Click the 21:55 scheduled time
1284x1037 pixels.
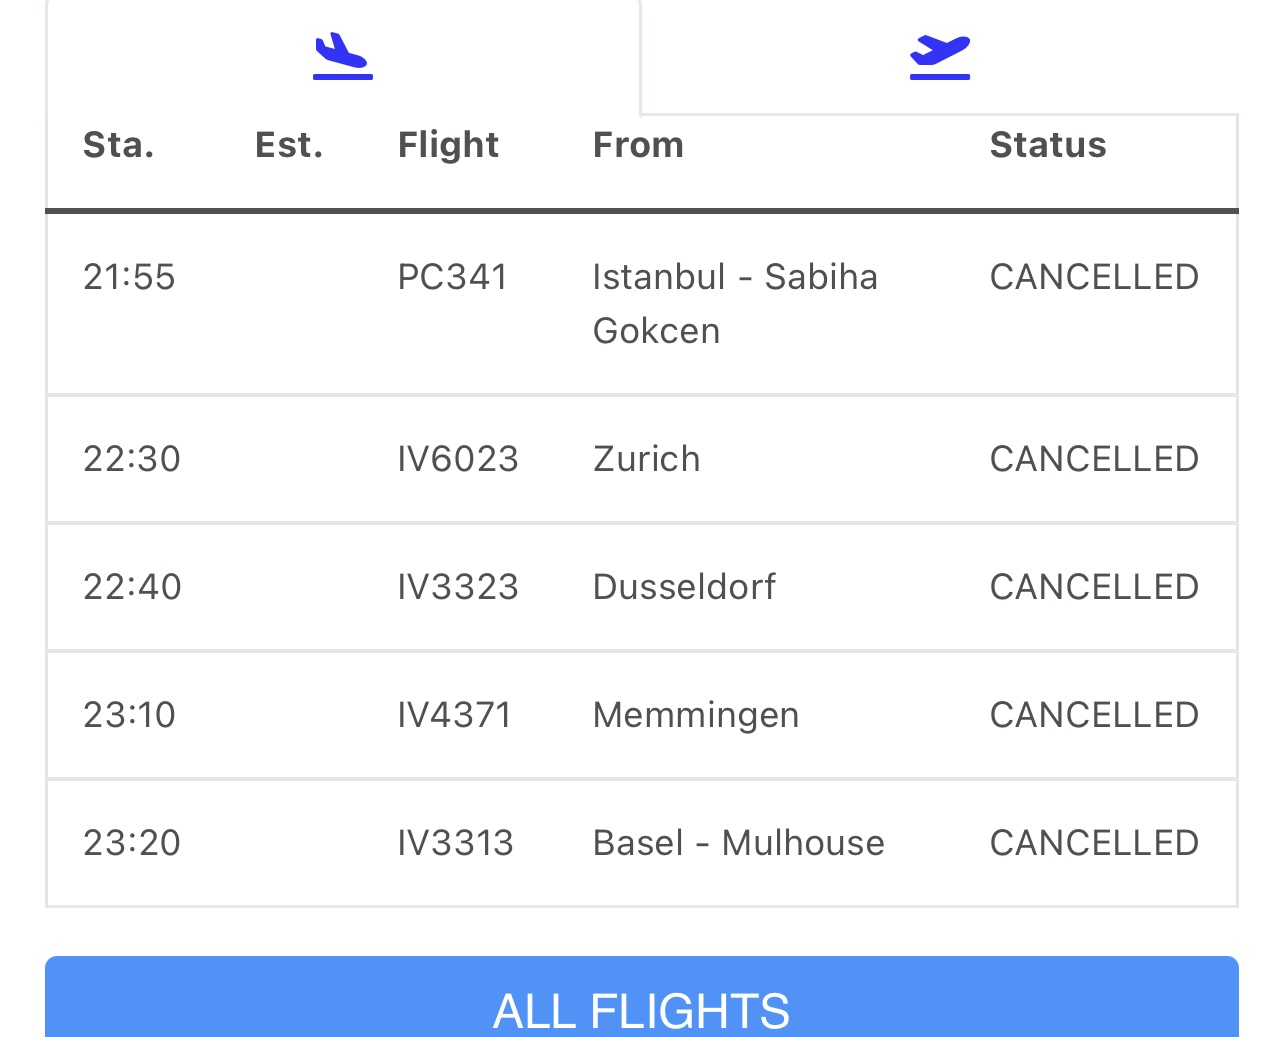[x=129, y=277]
